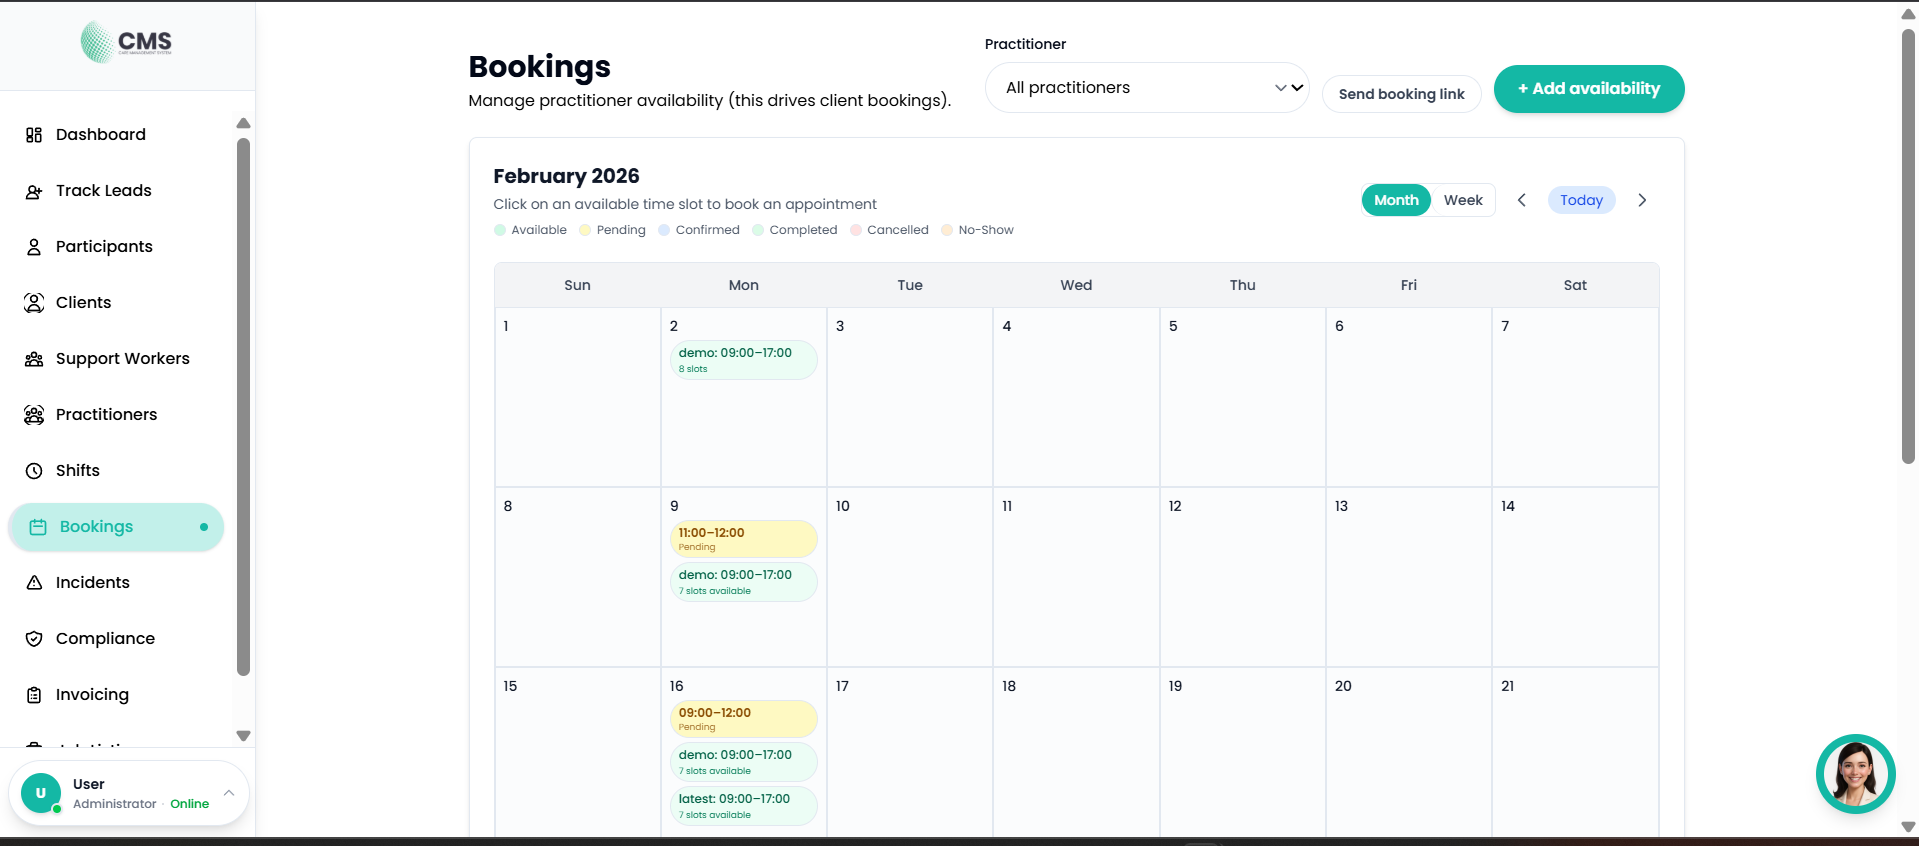
Task: Click the Sat column header
Action: tap(1575, 285)
